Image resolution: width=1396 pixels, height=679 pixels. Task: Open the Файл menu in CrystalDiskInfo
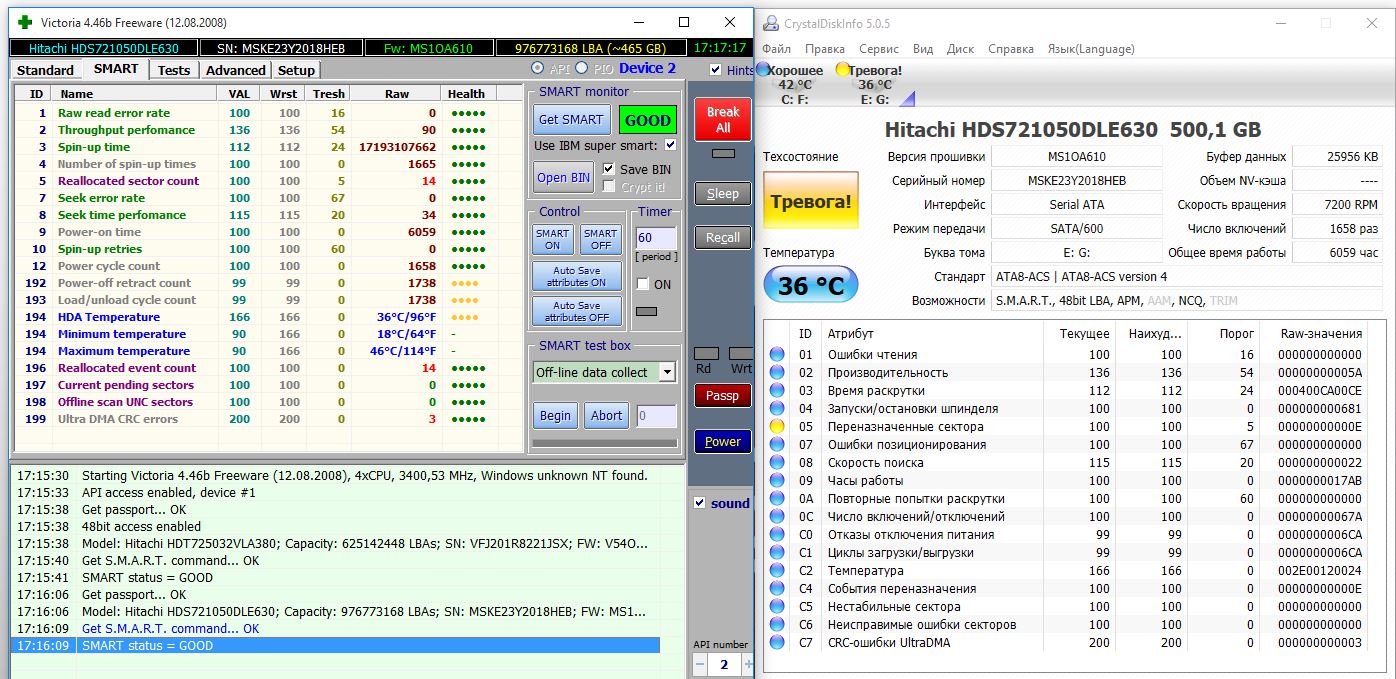[x=776, y=49]
